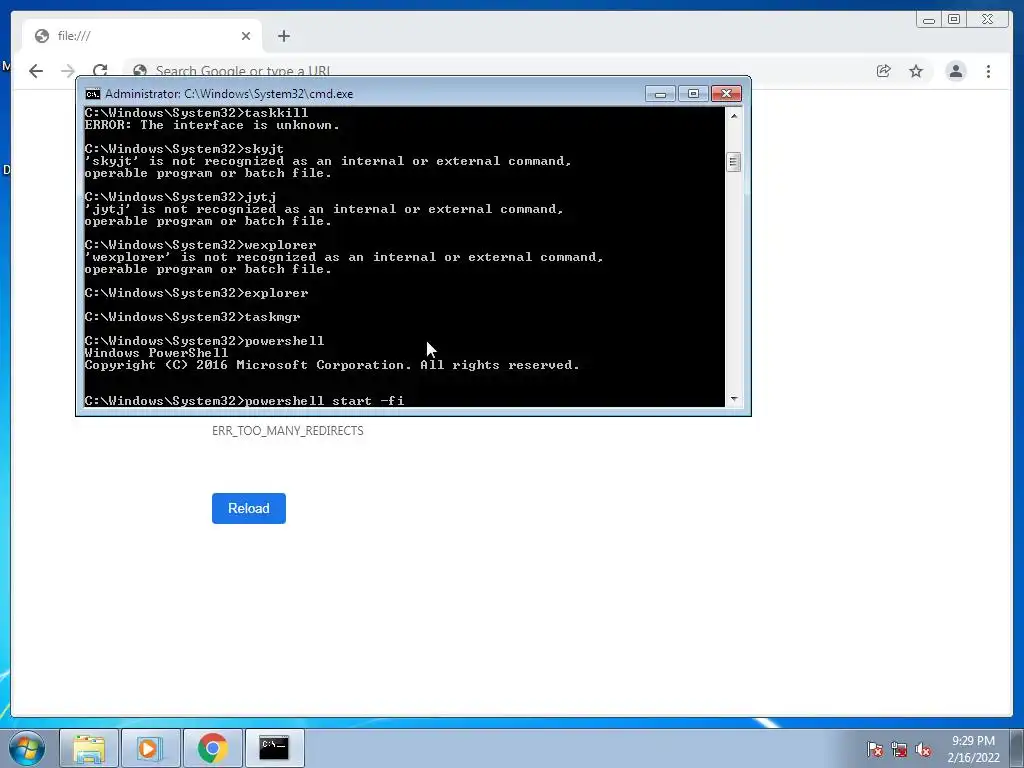Screen dimensions: 1024x768
Task: Restore down the Chrome window
Action: [954, 20]
